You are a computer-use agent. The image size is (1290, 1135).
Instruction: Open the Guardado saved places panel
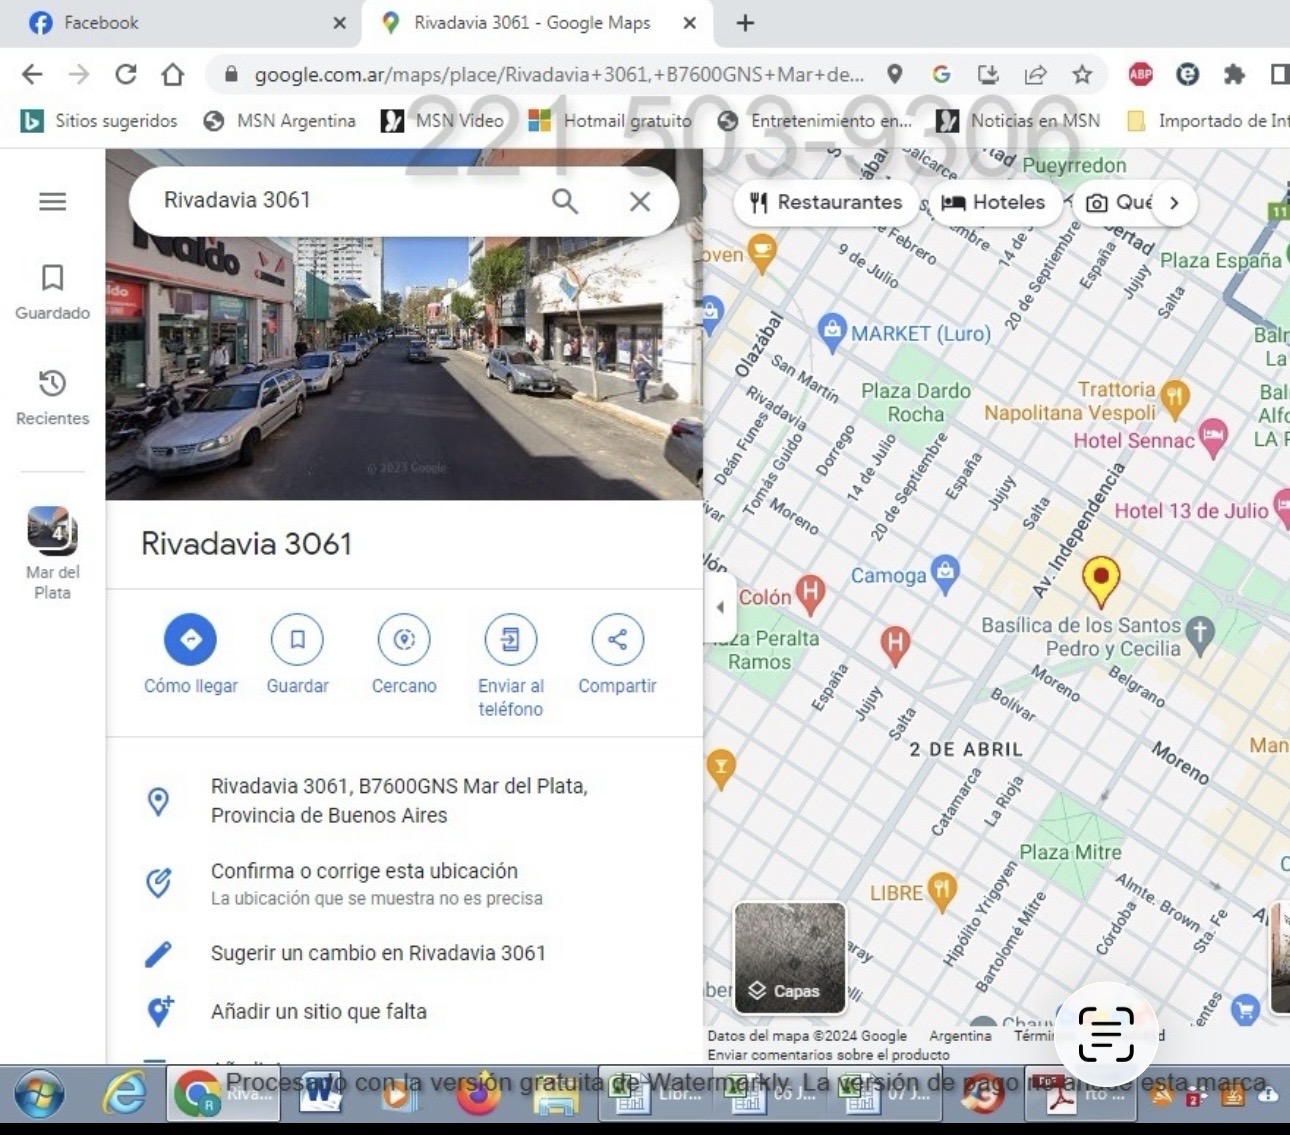52,291
